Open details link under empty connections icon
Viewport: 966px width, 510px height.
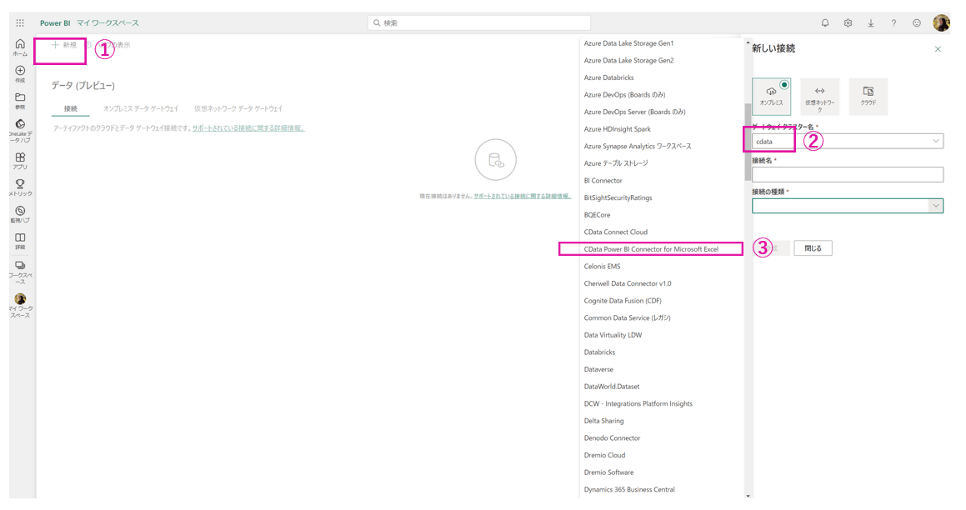522,196
